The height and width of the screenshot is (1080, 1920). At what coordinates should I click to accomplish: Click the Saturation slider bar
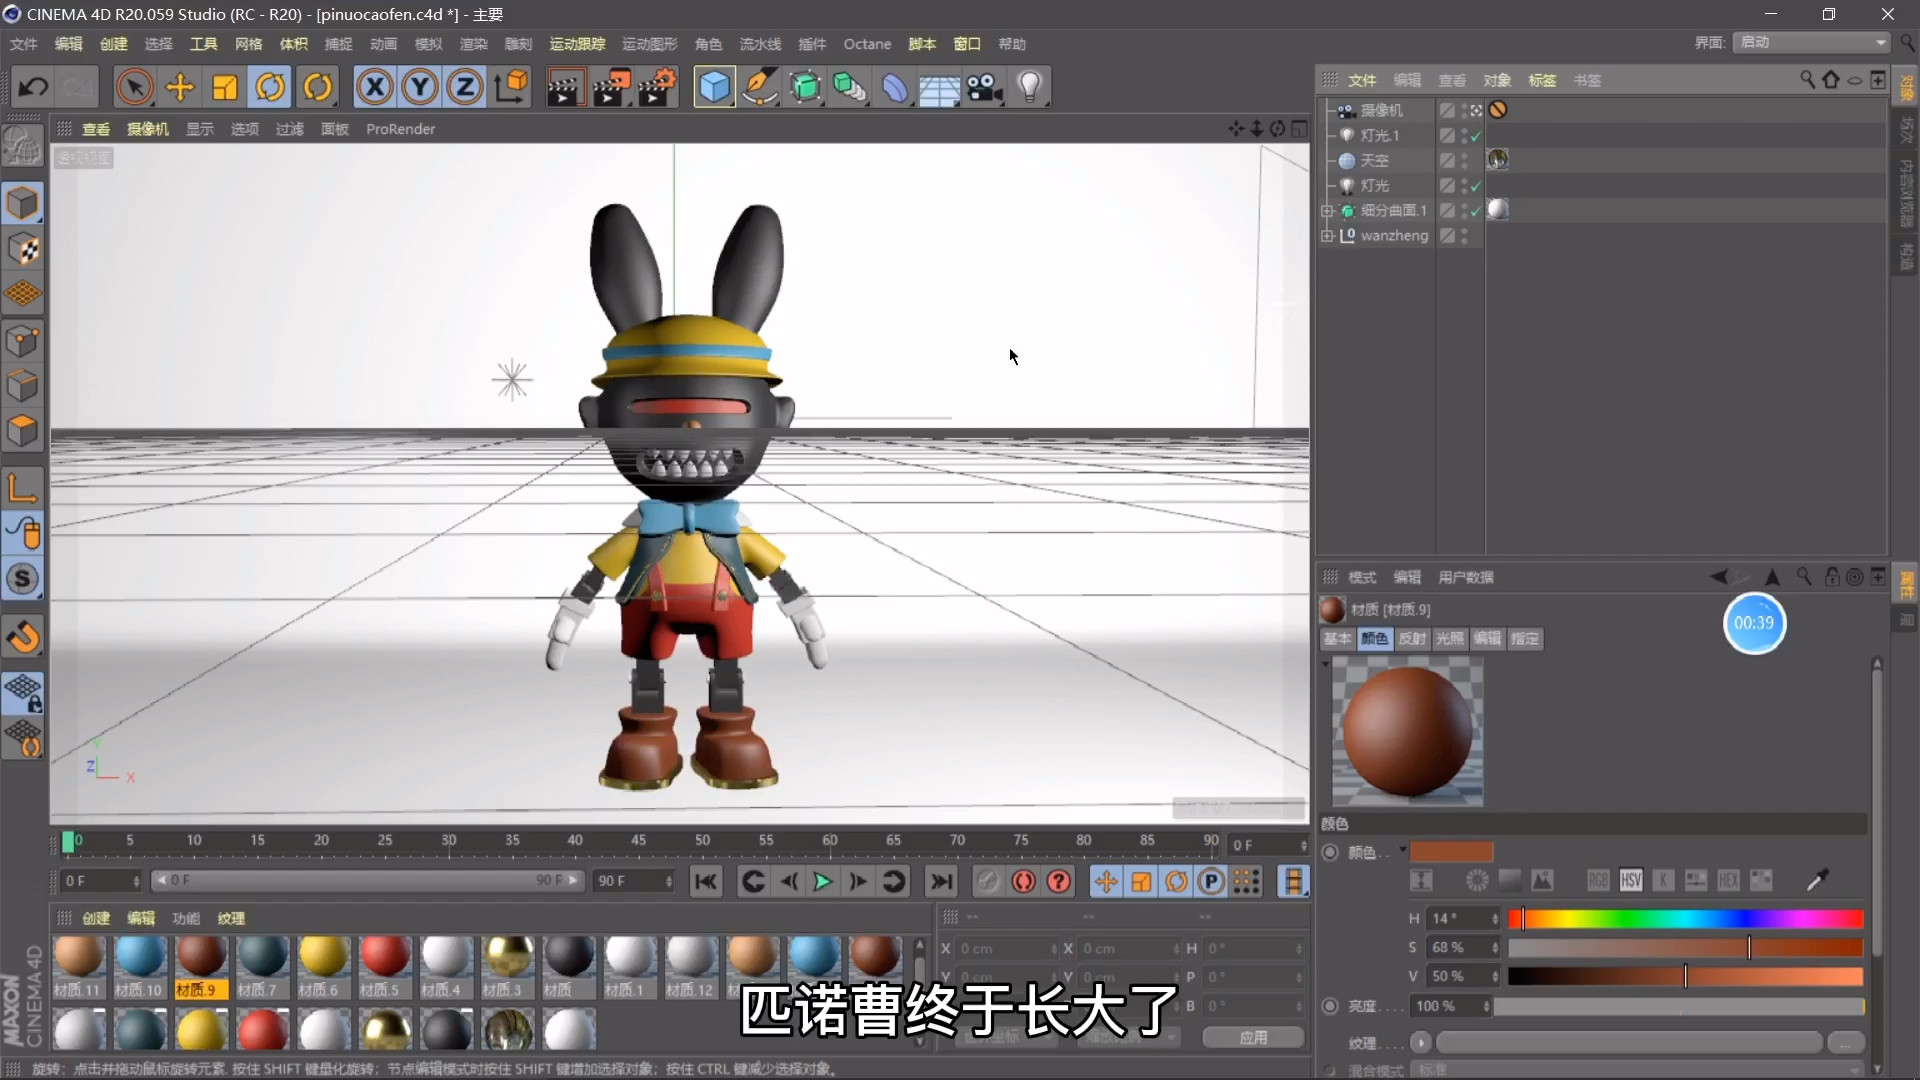[1685, 947]
